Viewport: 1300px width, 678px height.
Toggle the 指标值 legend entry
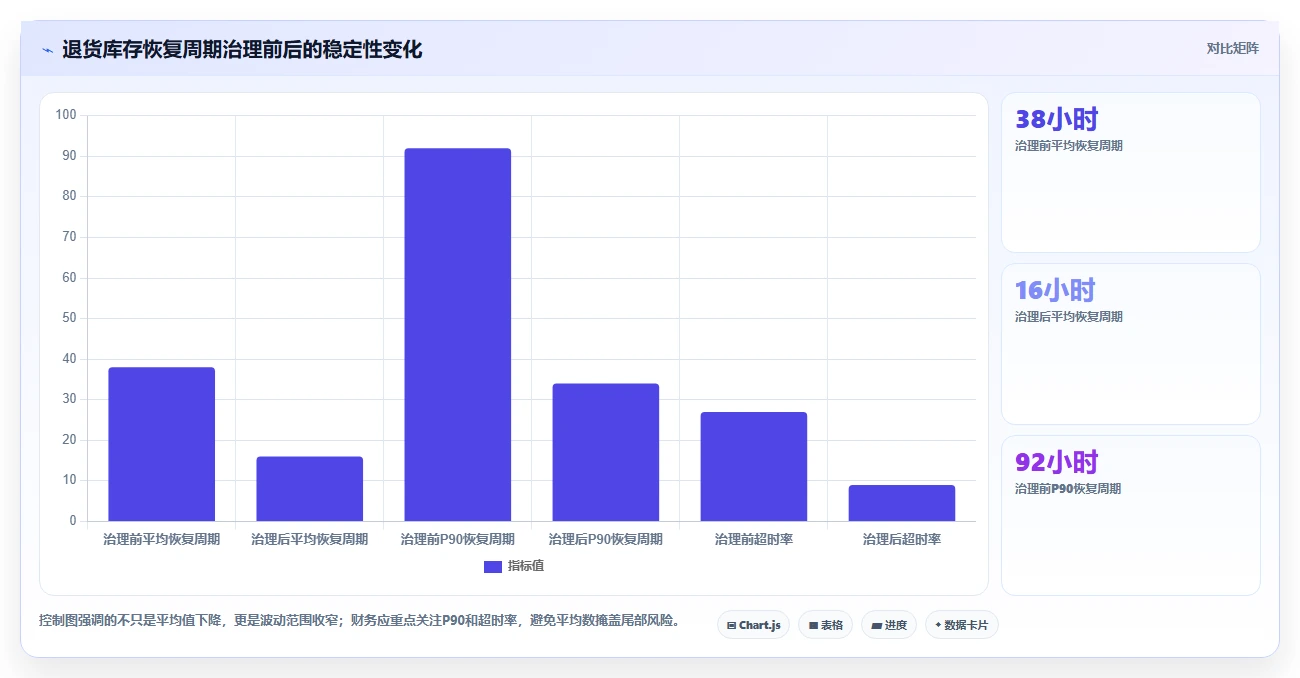pyautogui.click(x=514, y=566)
